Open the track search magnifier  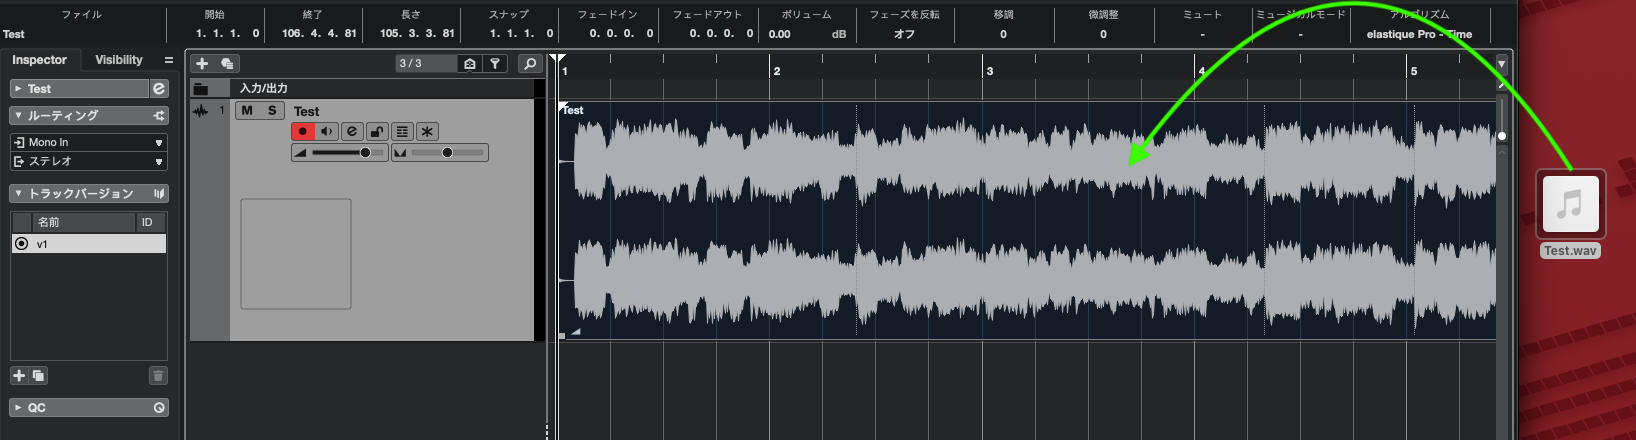tap(530, 63)
